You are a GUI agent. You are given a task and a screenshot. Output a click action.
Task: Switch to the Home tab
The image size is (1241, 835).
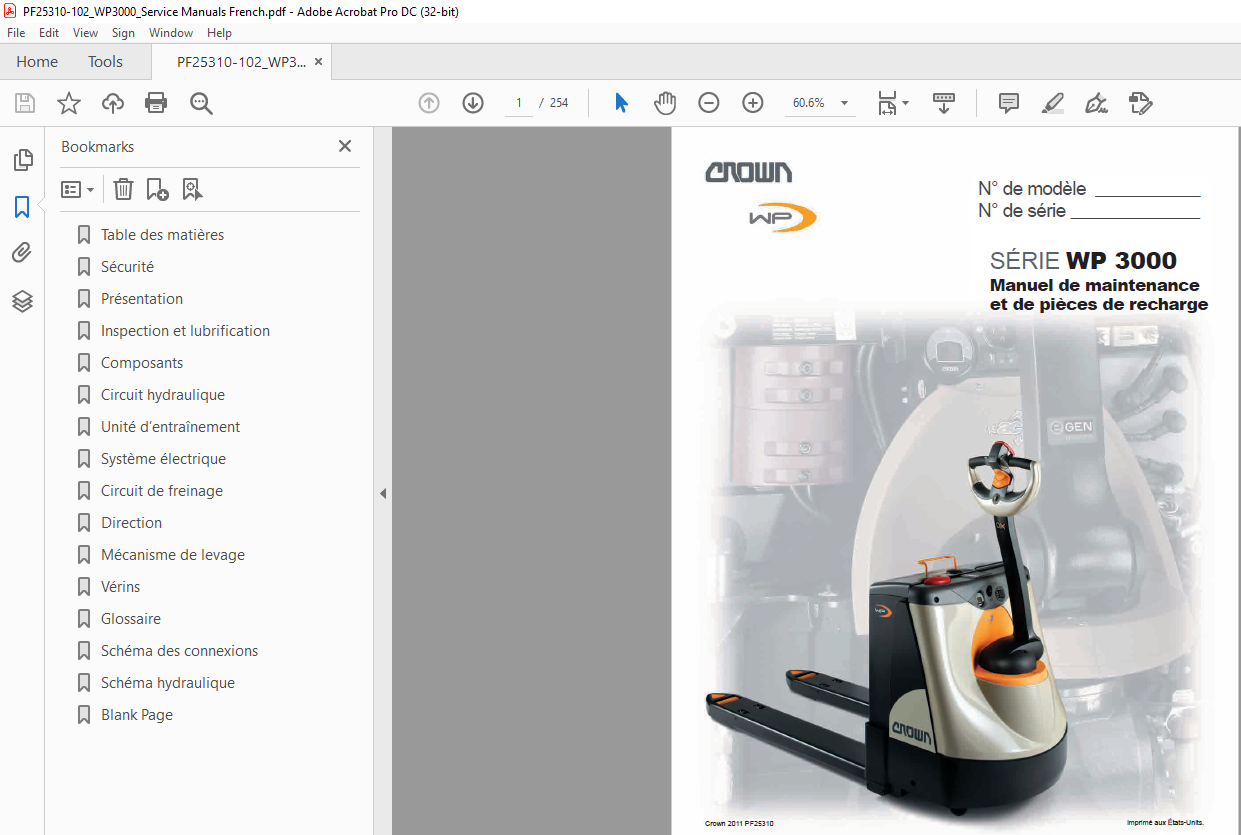click(37, 62)
